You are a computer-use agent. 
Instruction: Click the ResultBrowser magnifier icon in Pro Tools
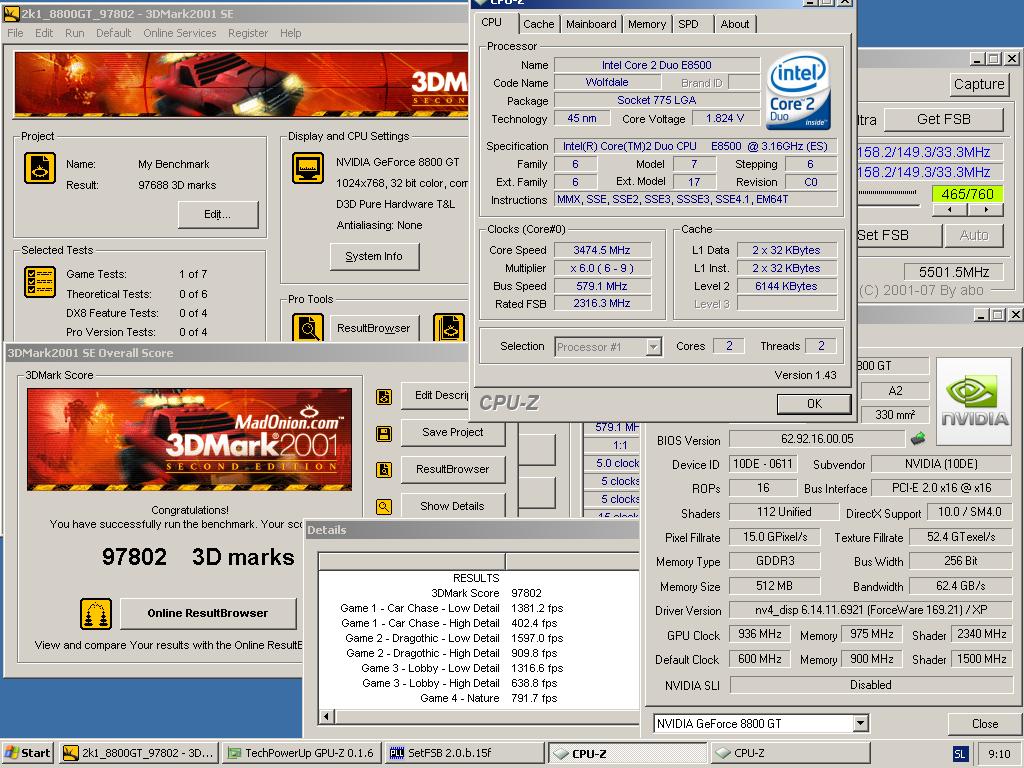(308, 327)
